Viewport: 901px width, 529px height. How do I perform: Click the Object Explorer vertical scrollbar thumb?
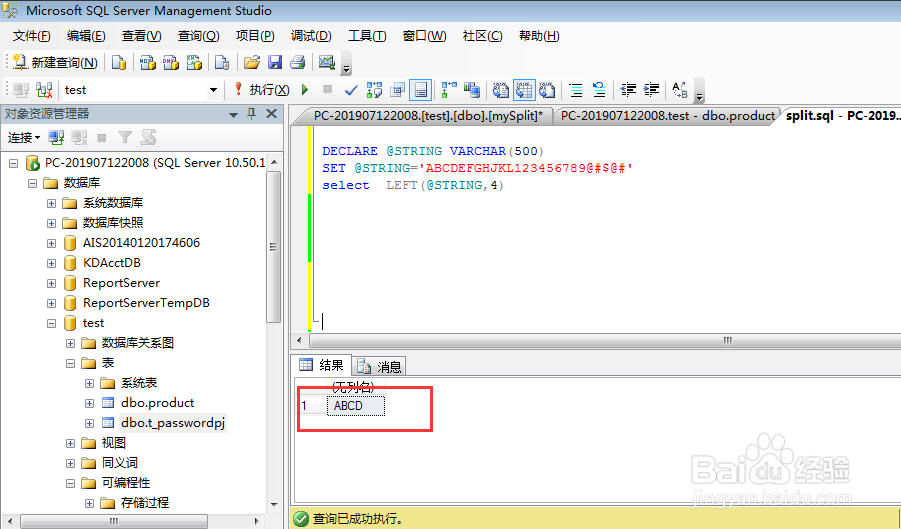click(274, 247)
